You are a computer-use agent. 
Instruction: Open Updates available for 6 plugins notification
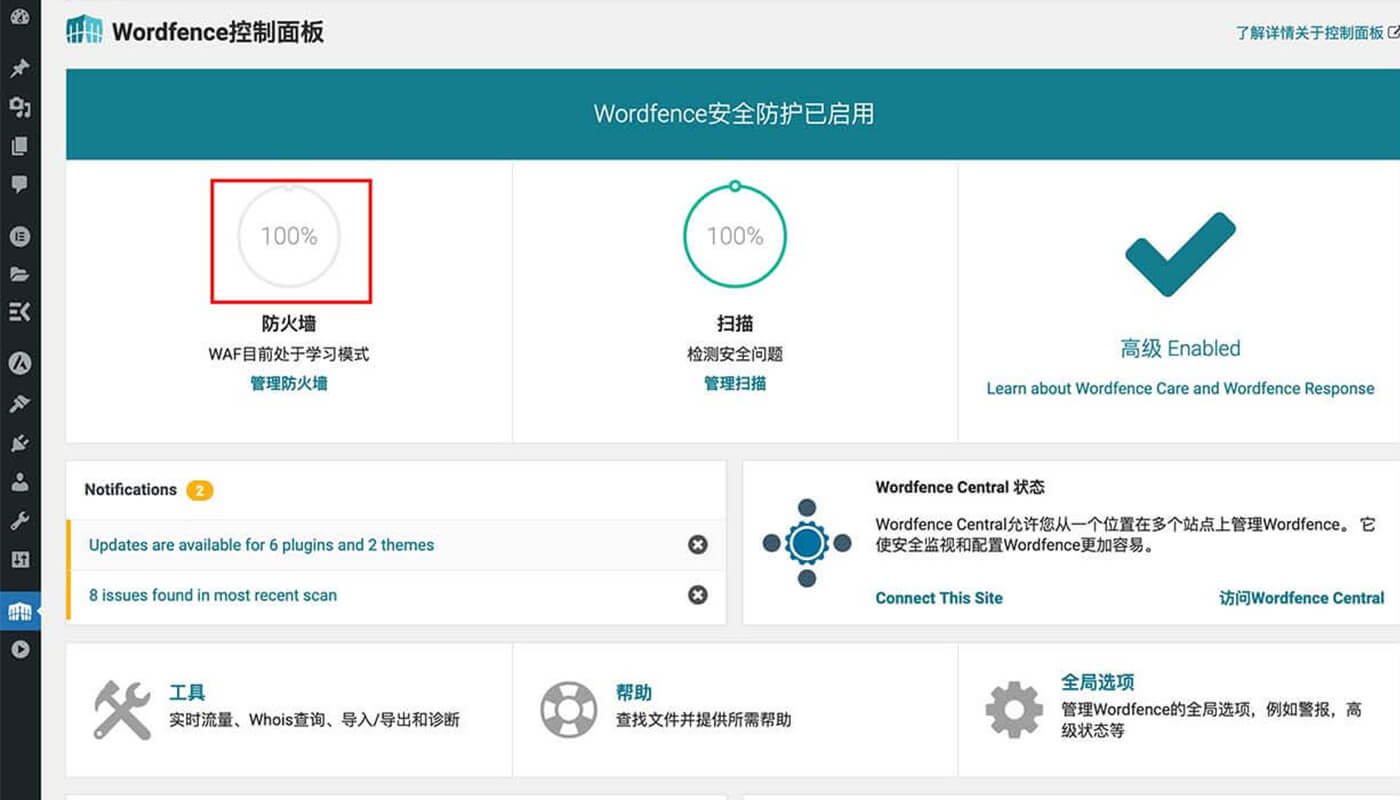point(261,545)
